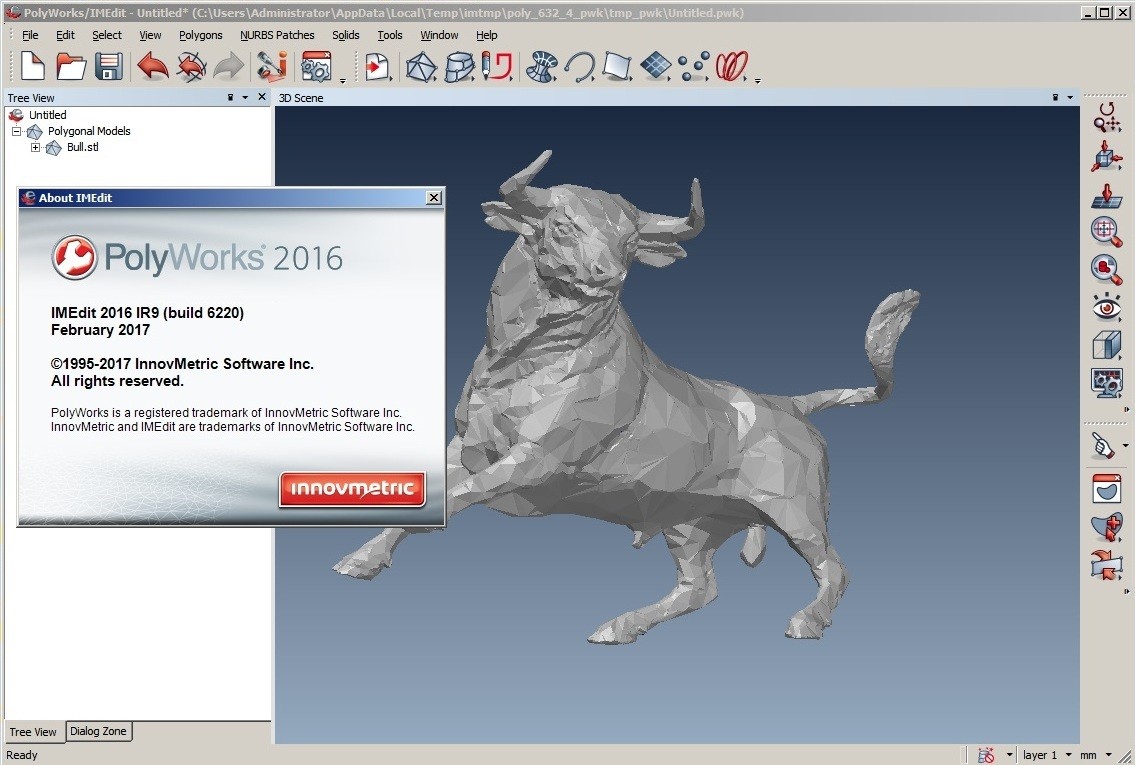Switch to the Dialog Zone tab
The width and height of the screenshot is (1135, 765).
(x=98, y=731)
